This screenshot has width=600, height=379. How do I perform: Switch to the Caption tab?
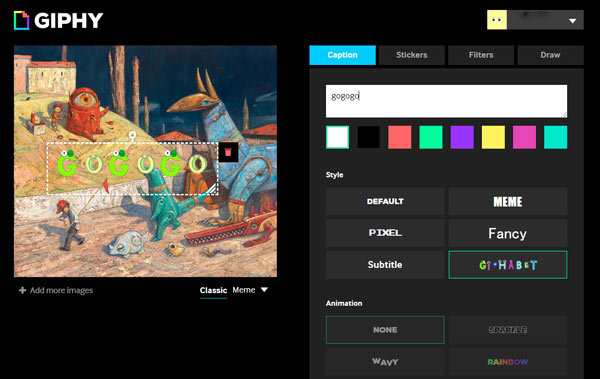click(x=342, y=55)
